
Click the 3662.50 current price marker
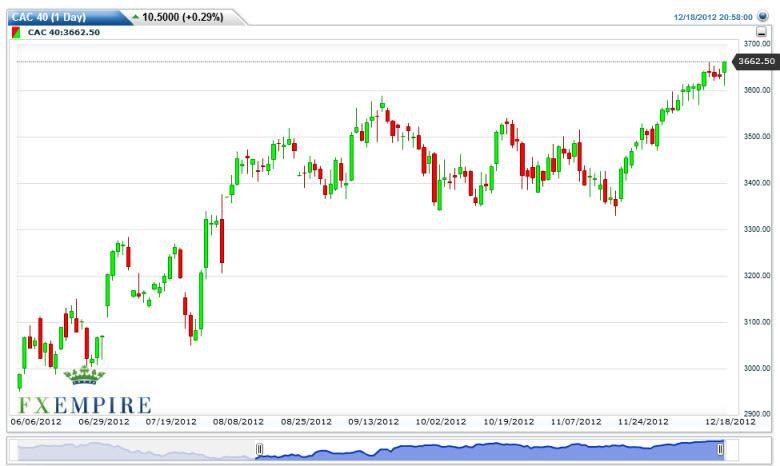coord(756,62)
